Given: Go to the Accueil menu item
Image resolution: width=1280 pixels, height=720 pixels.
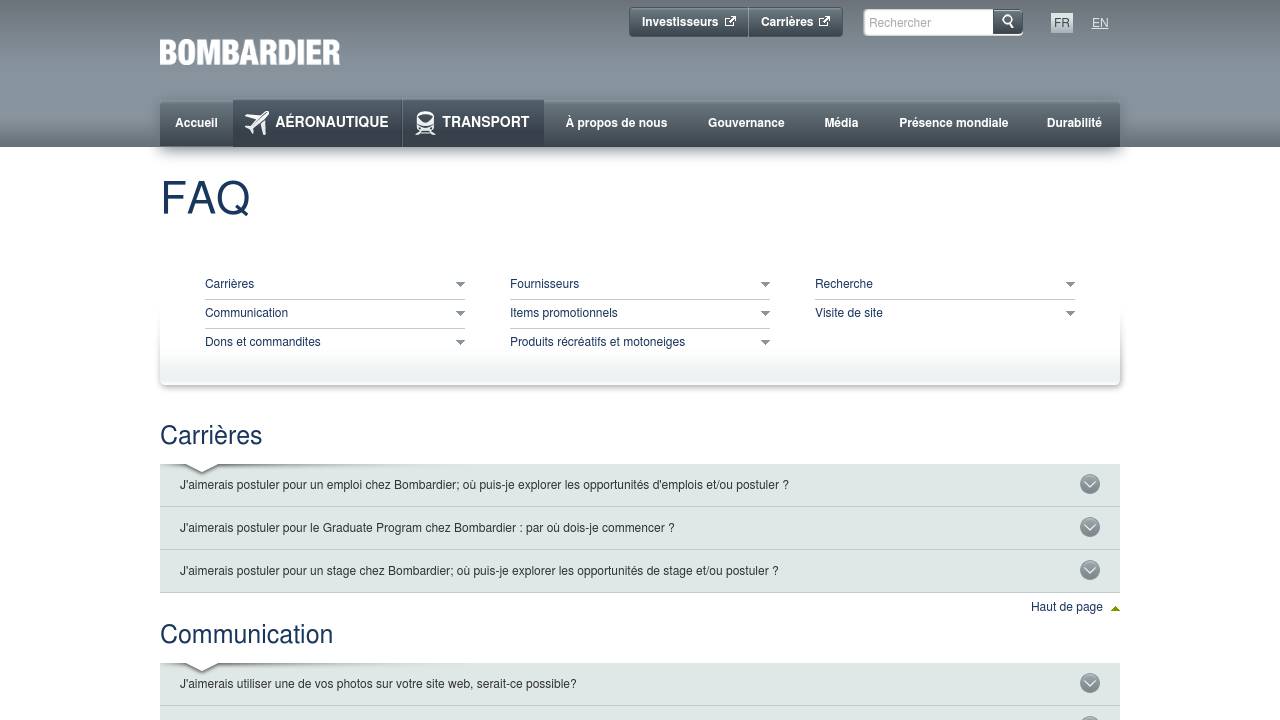Looking at the screenshot, I should point(196,123).
